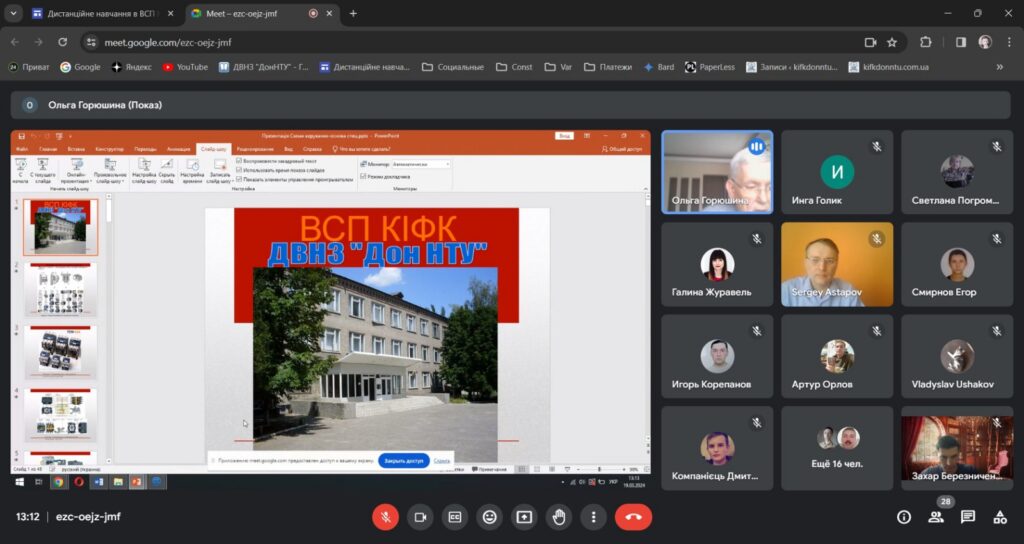Click PowerPoint icon in shared taskbar
The height and width of the screenshot is (544, 1024).
coord(136,482)
